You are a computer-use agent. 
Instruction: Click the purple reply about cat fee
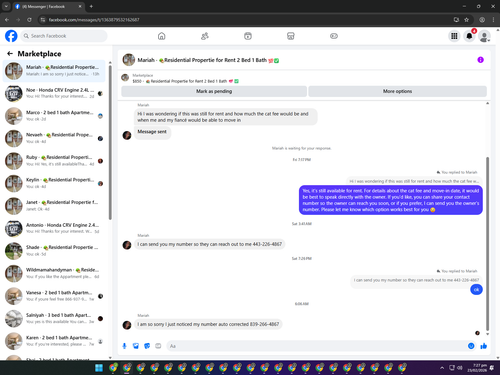(x=391, y=200)
